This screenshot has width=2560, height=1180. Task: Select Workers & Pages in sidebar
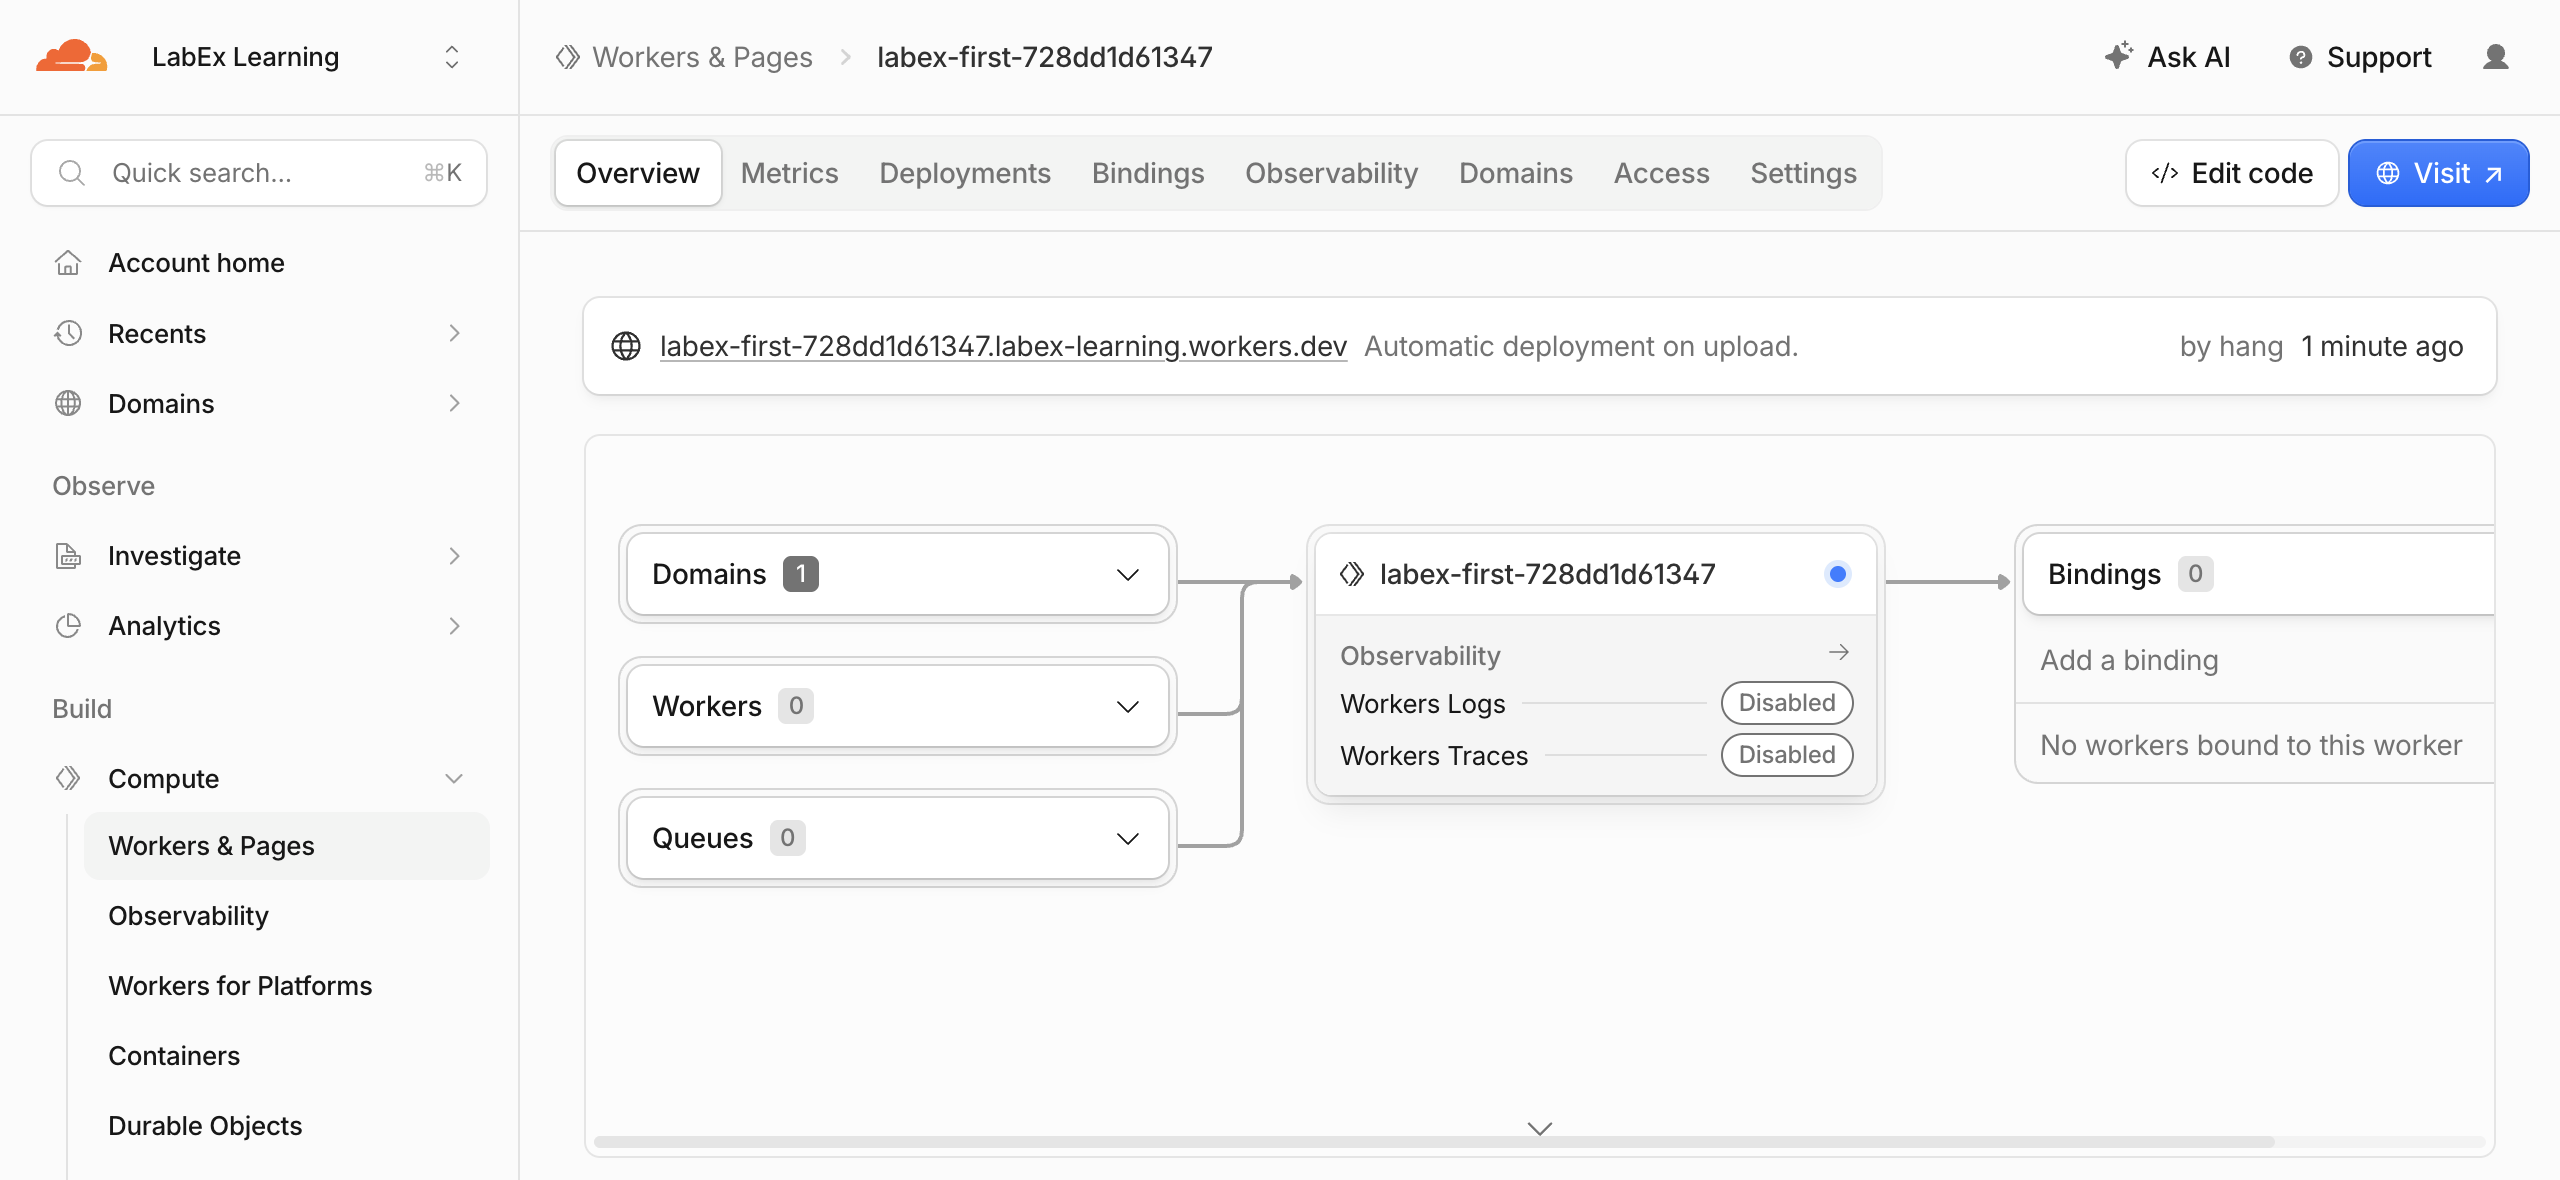[287, 846]
